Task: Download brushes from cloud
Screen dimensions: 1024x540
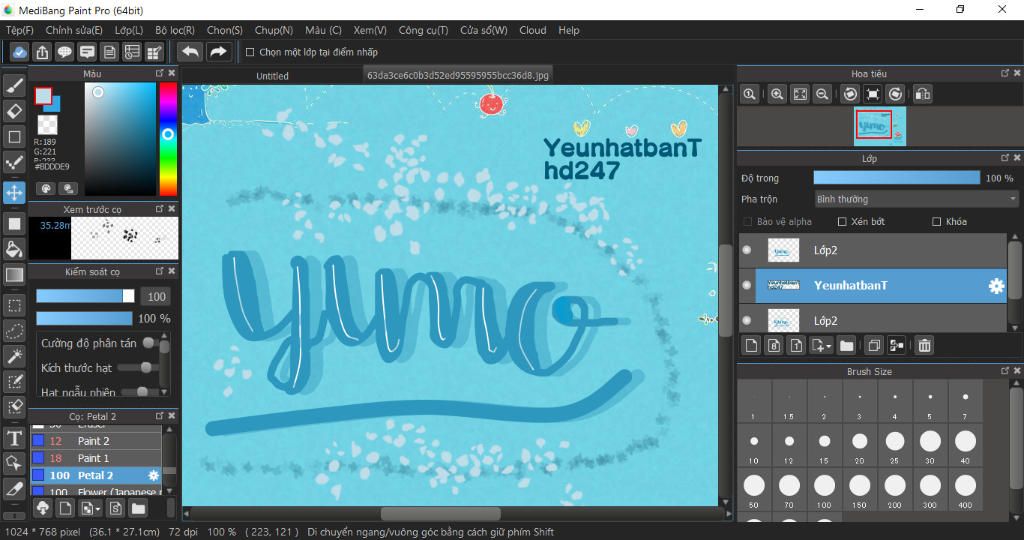Action: pyautogui.click(x=42, y=508)
